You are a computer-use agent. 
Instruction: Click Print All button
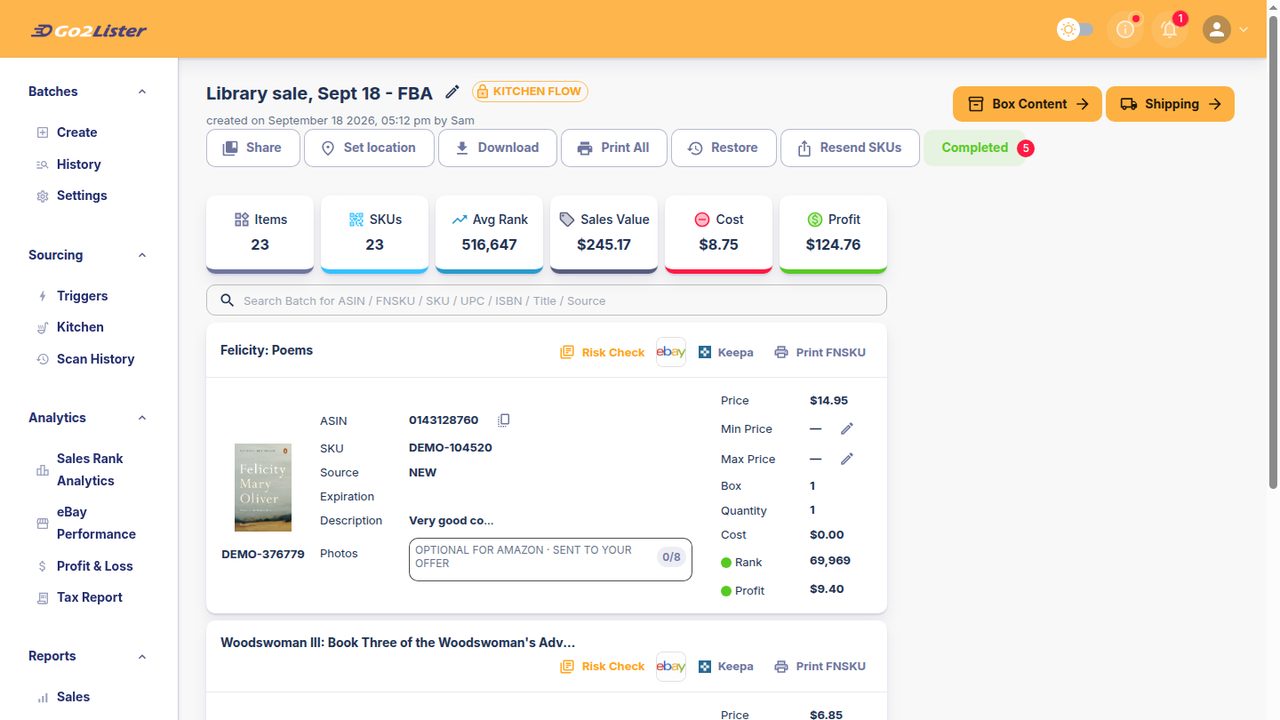[x=614, y=148]
